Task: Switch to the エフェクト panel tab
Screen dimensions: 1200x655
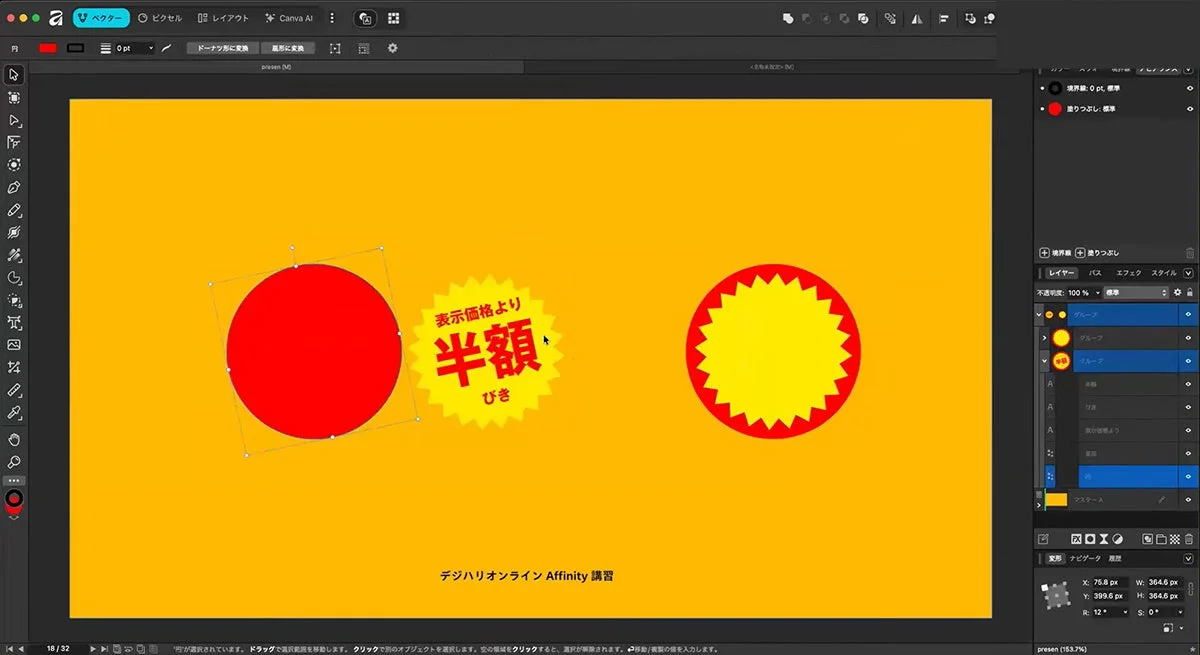Action: click(1127, 271)
